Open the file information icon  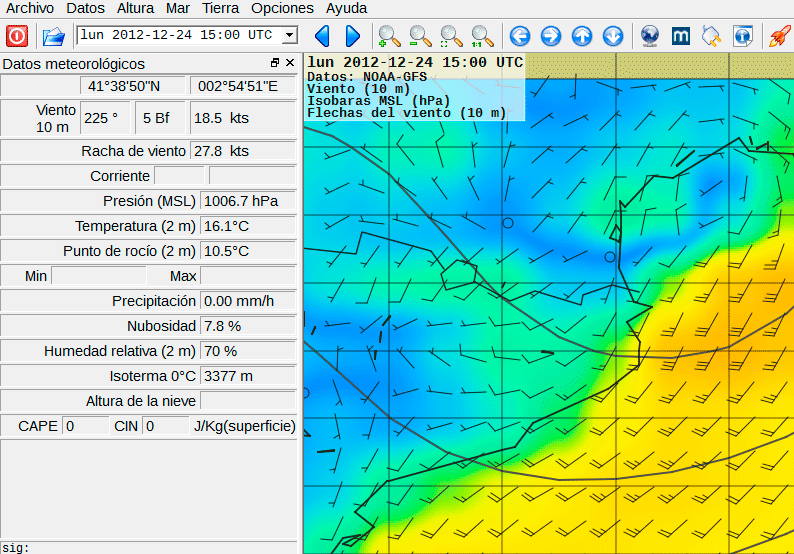[x=742, y=36]
